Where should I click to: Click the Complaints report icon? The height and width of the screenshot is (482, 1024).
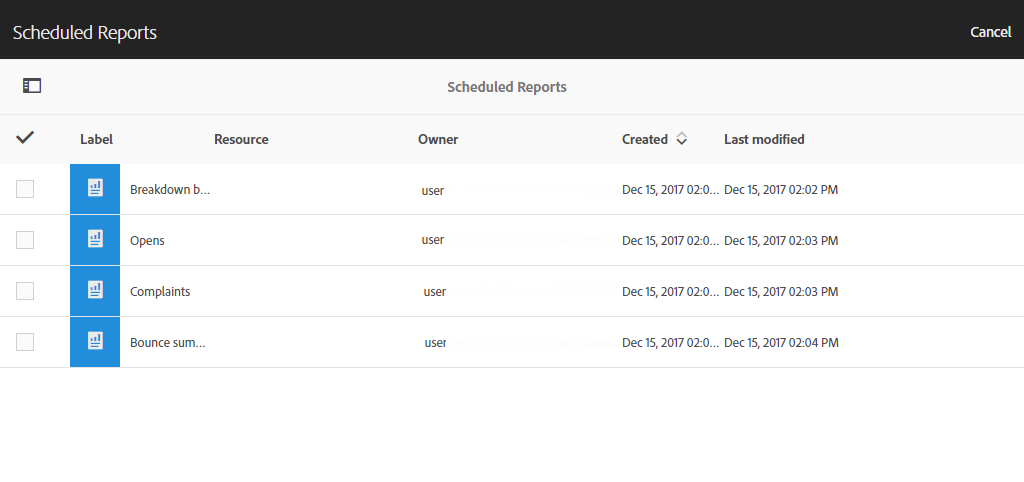(x=95, y=291)
